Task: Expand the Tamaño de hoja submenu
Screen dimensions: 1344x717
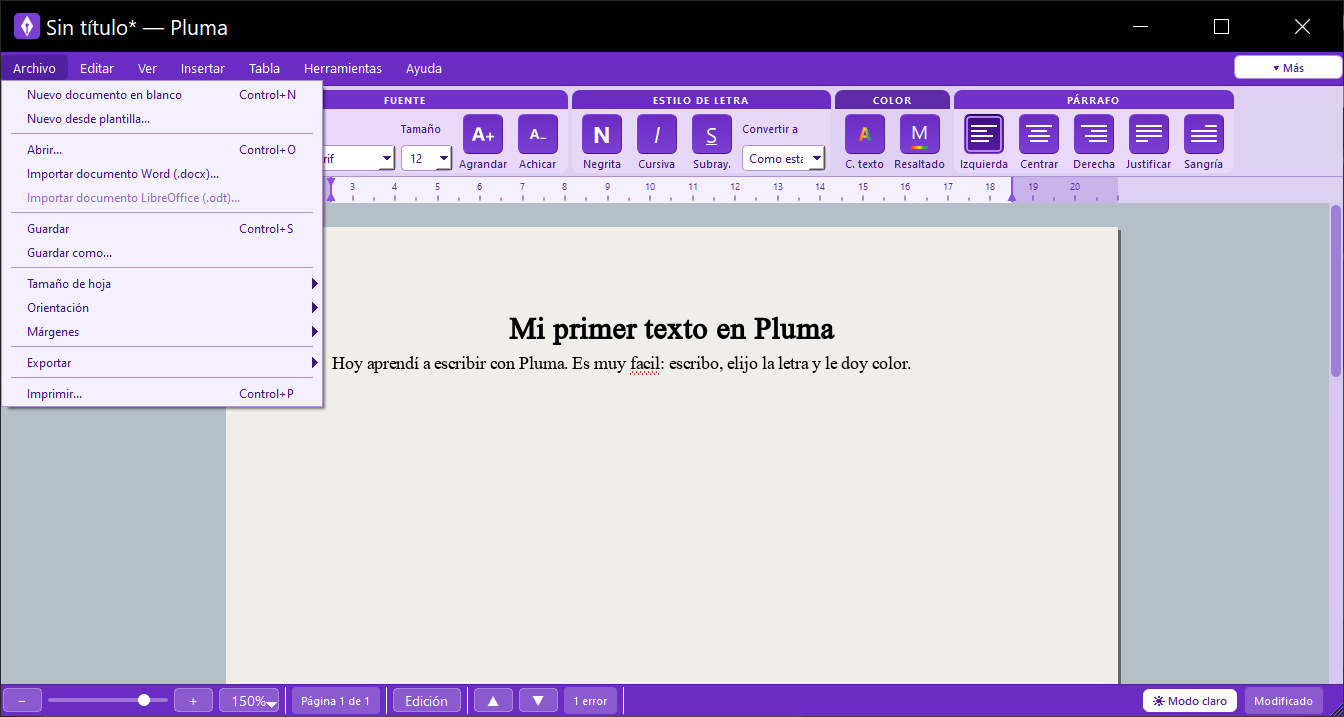Action: coord(162,284)
